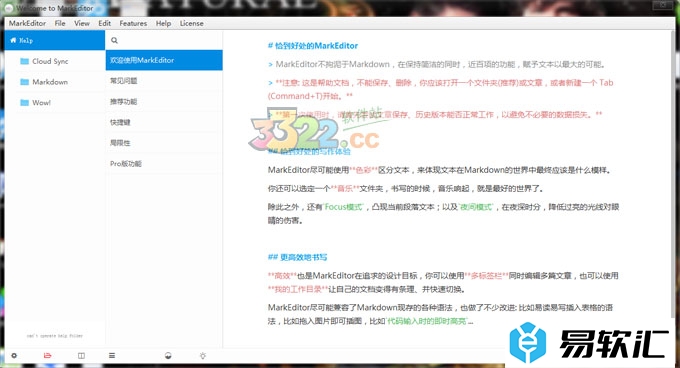Screen dimensions: 680x368
Task: Click the window close button
Action: 663,5
